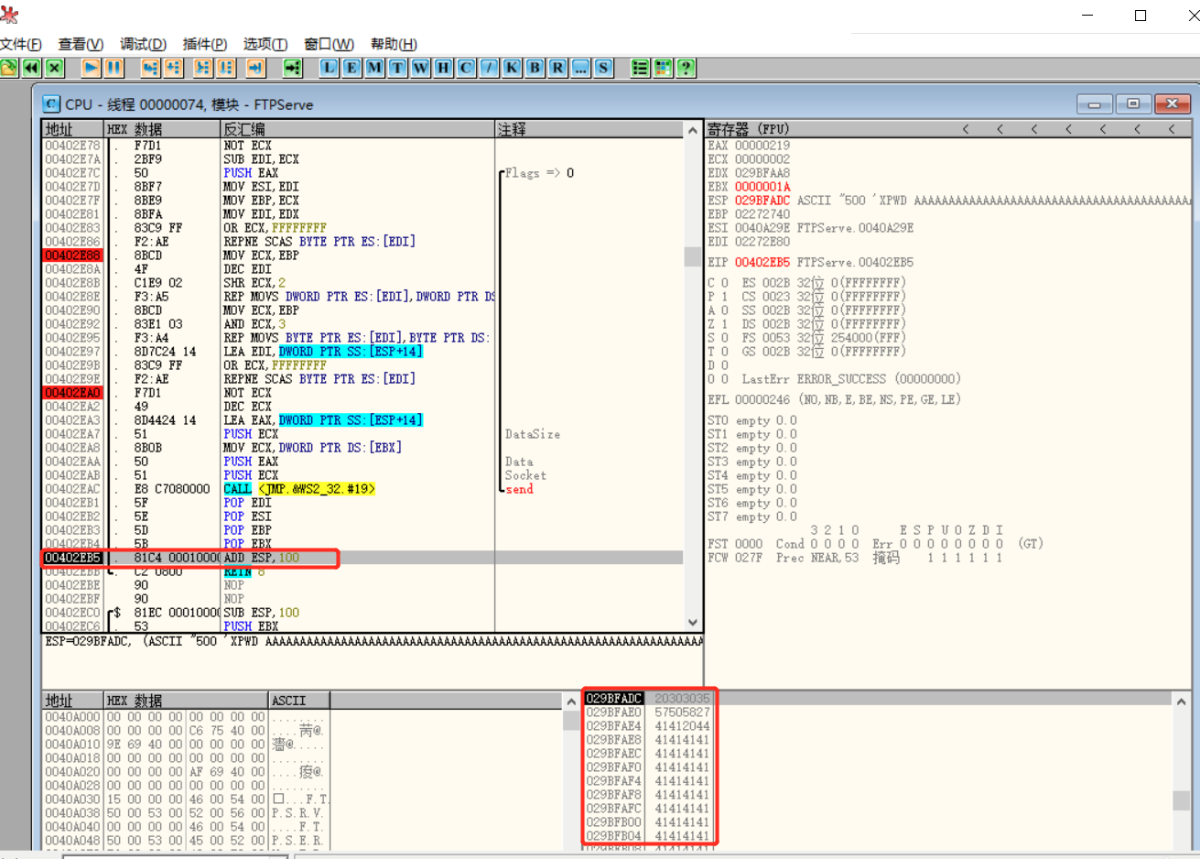Image resolution: width=1200 pixels, height=859 pixels.
Task: Click the Step into toolbar icon
Action: click(150, 68)
